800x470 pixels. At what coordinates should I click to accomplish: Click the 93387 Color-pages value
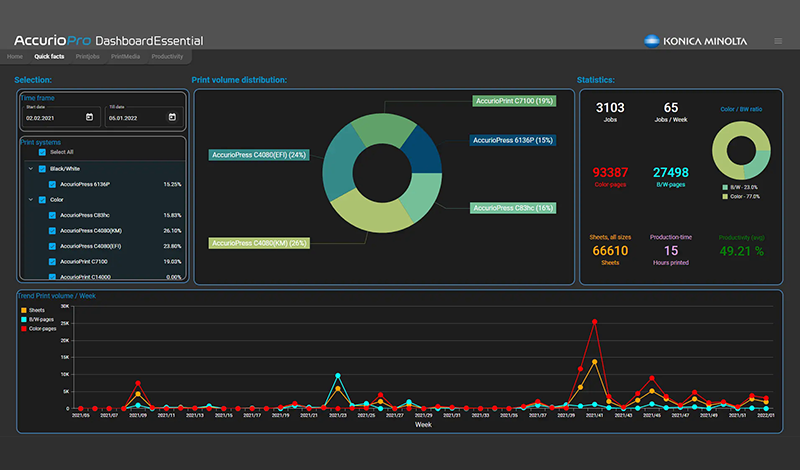(610, 172)
